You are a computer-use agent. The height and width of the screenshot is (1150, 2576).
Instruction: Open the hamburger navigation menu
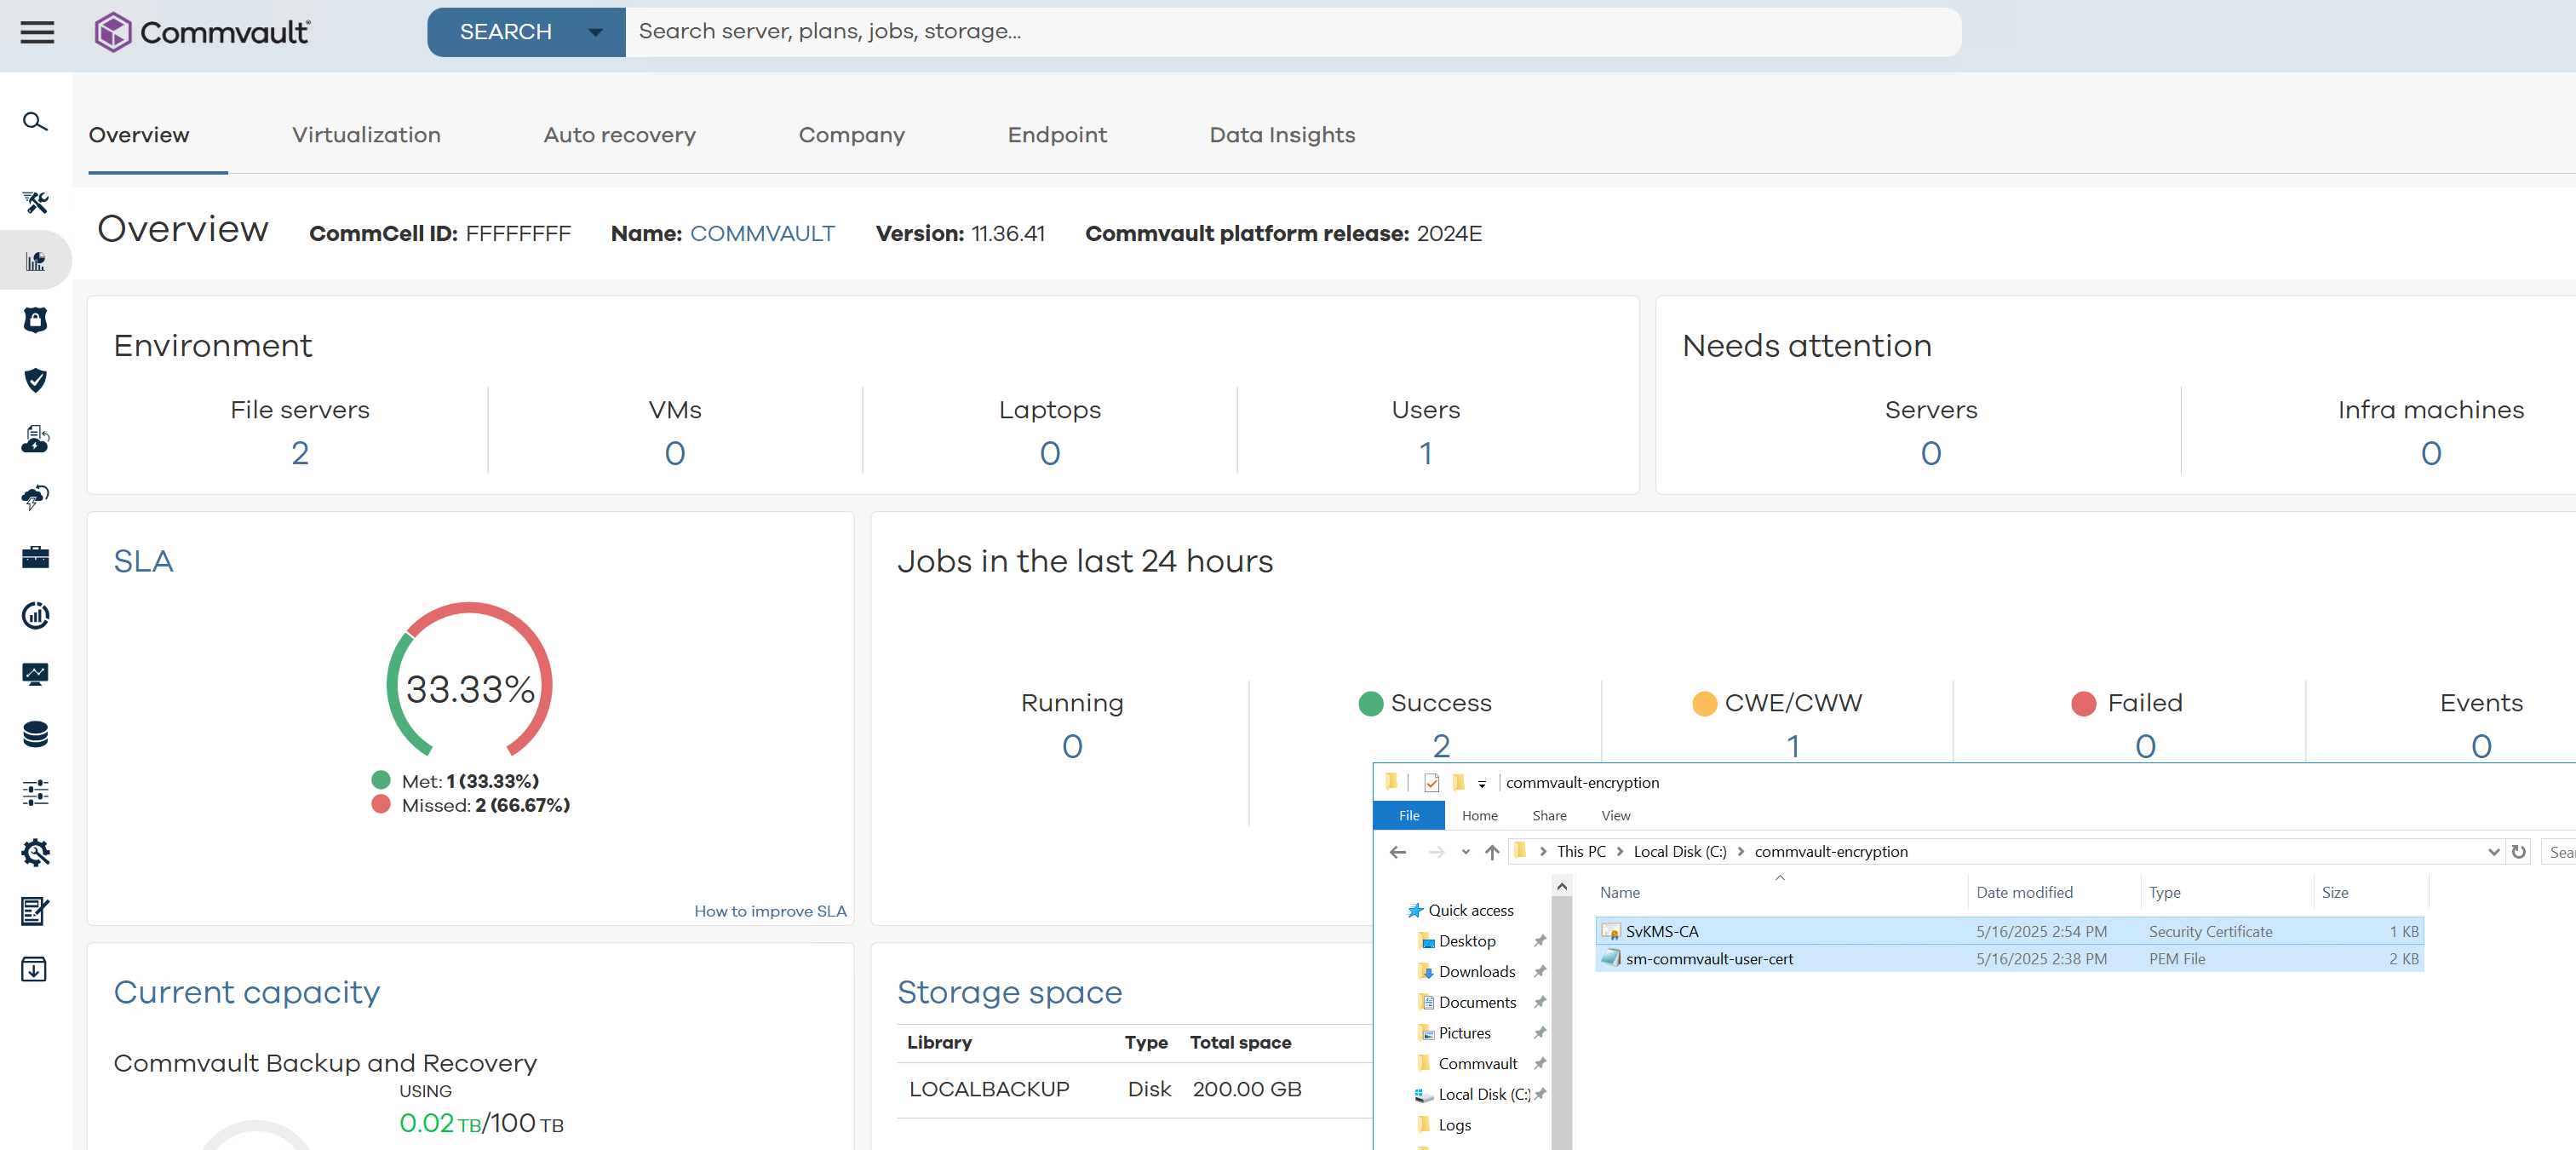[x=37, y=32]
